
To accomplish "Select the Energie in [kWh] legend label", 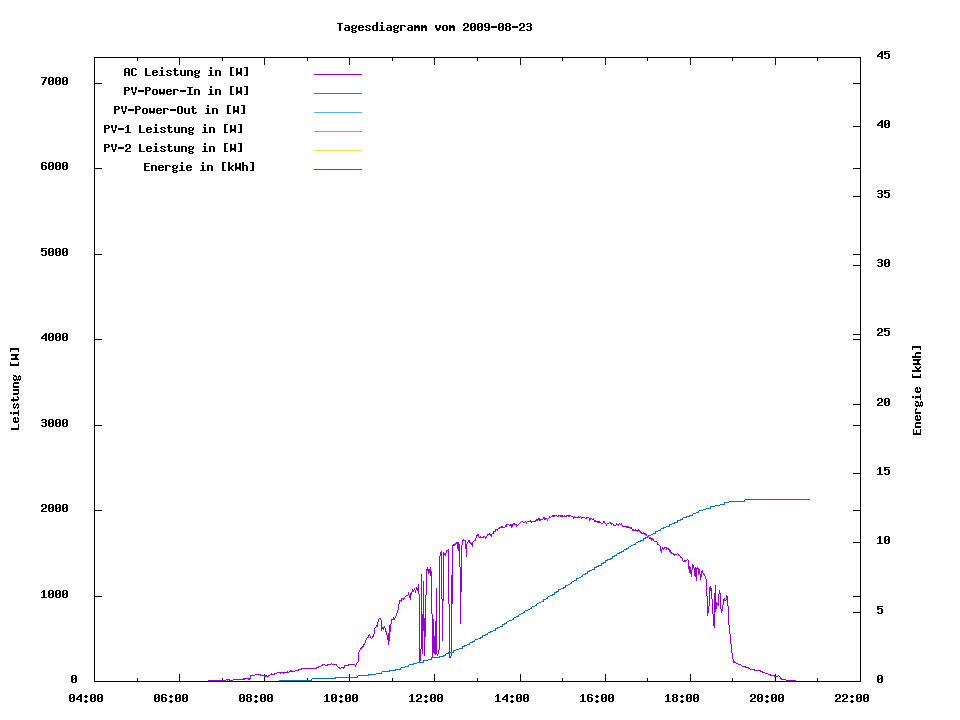I will point(199,167).
